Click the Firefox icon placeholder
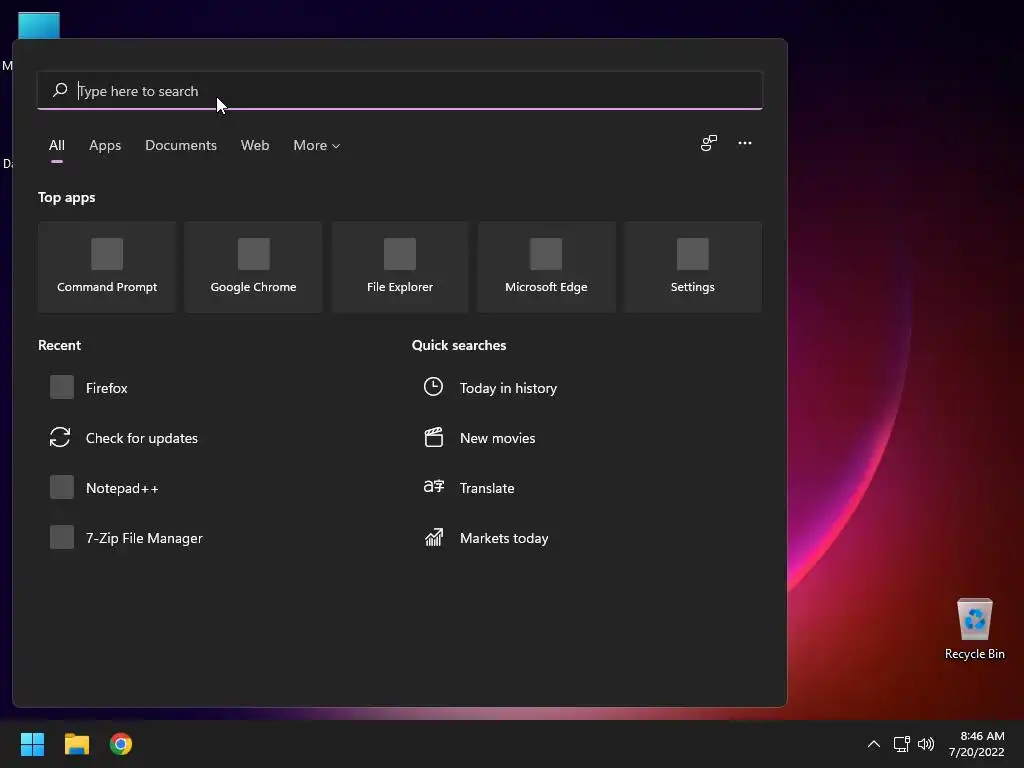 coord(62,387)
